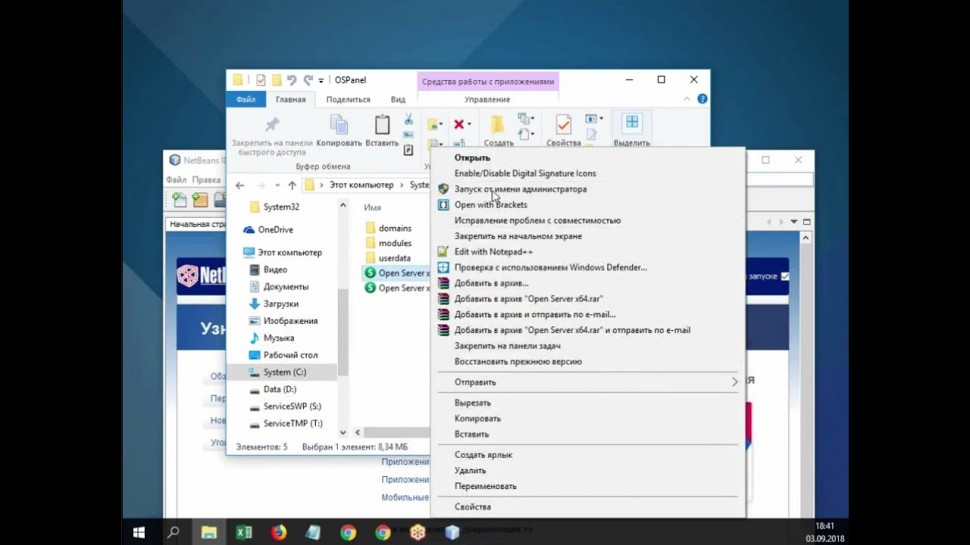Image resolution: width=970 pixels, height=545 pixels.
Task: Launch Firefox from the taskbar
Action: click(279, 532)
